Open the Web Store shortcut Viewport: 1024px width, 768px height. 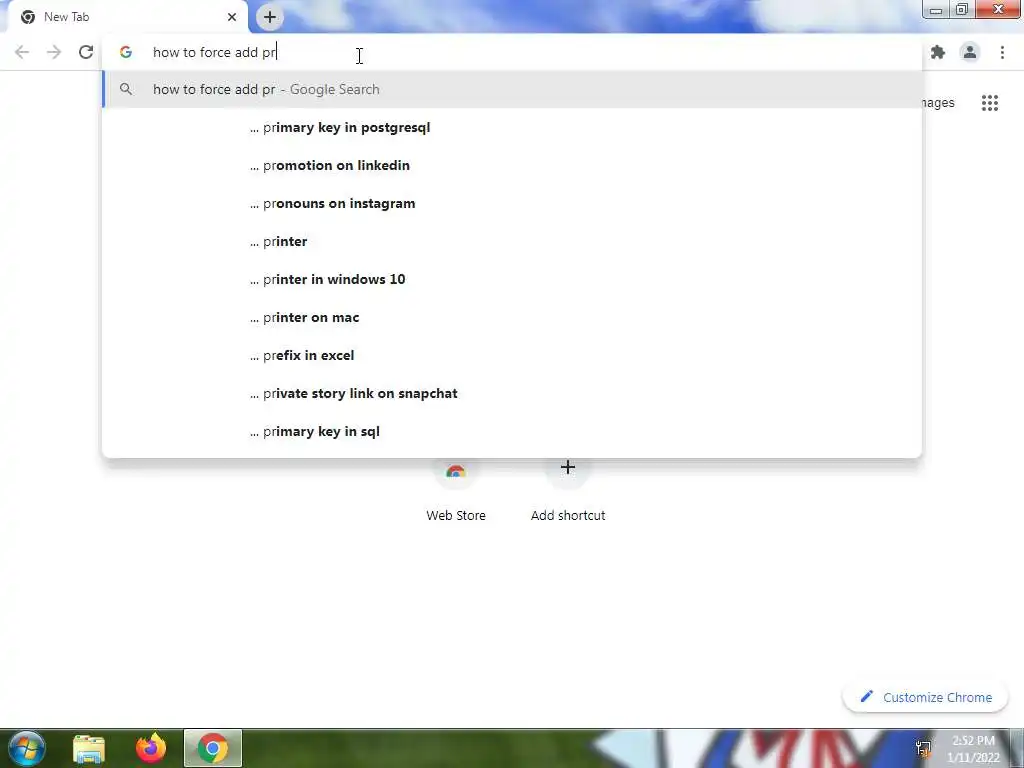(456, 490)
